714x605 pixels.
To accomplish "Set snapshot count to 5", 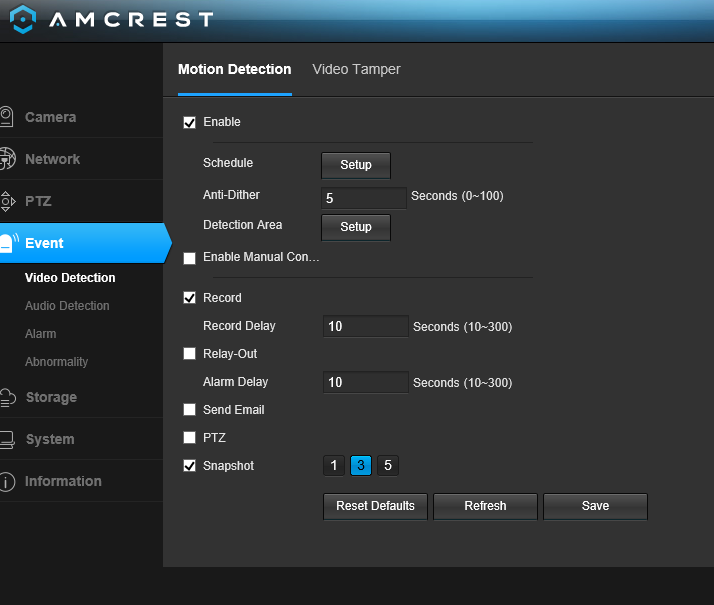I will point(388,465).
